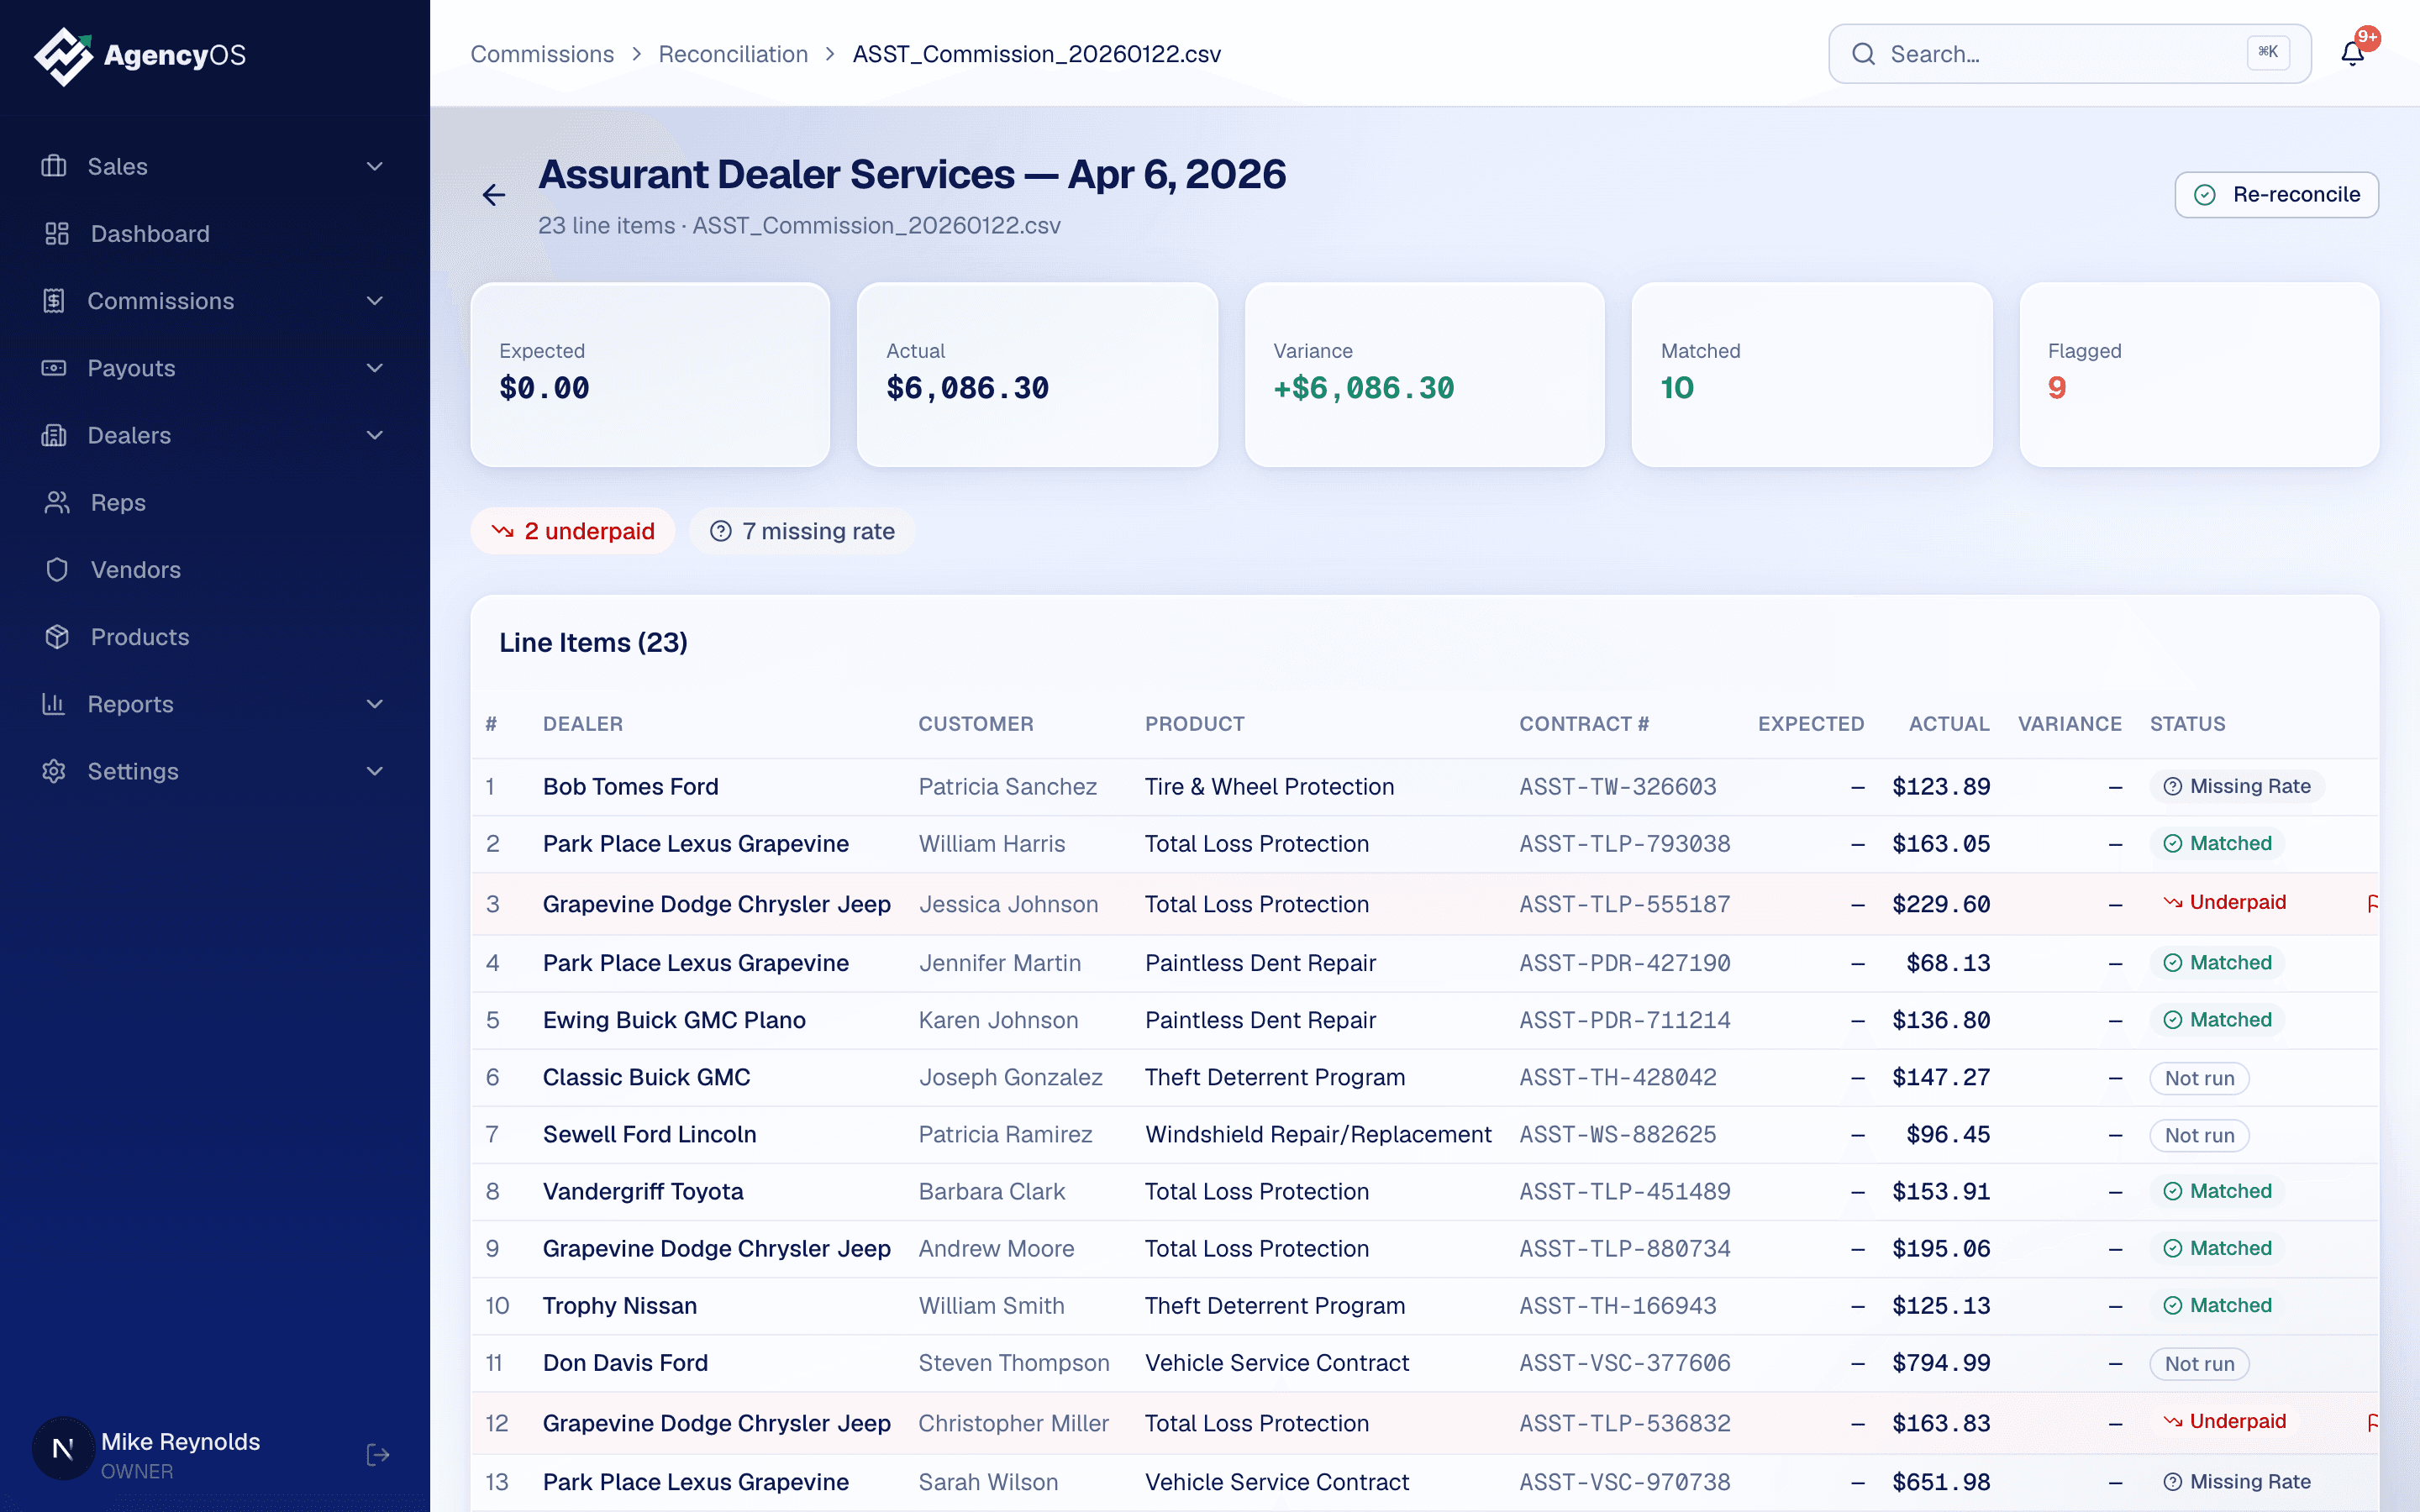Click the log out icon near Mike Reynolds
Screen dimensions: 2420x1512
pyautogui.click(x=378, y=1454)
